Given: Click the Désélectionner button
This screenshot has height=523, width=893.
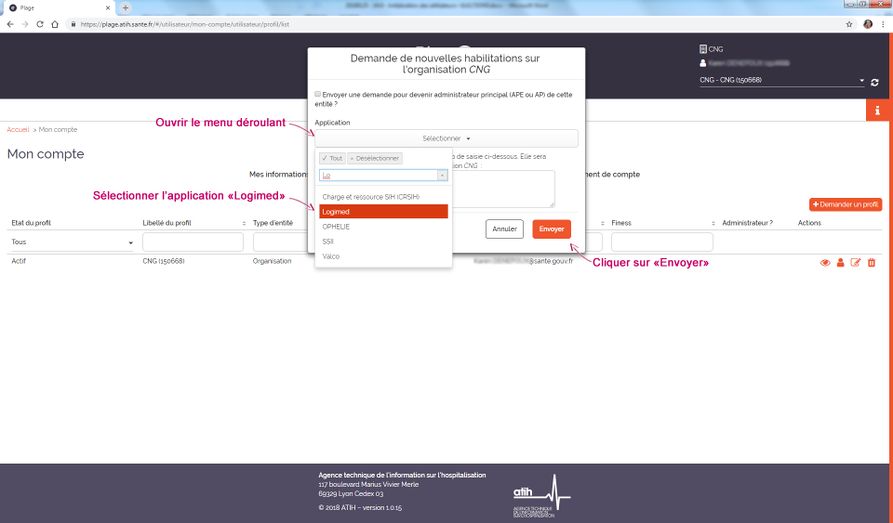Looking at the screenshot, I should [374, 158].
